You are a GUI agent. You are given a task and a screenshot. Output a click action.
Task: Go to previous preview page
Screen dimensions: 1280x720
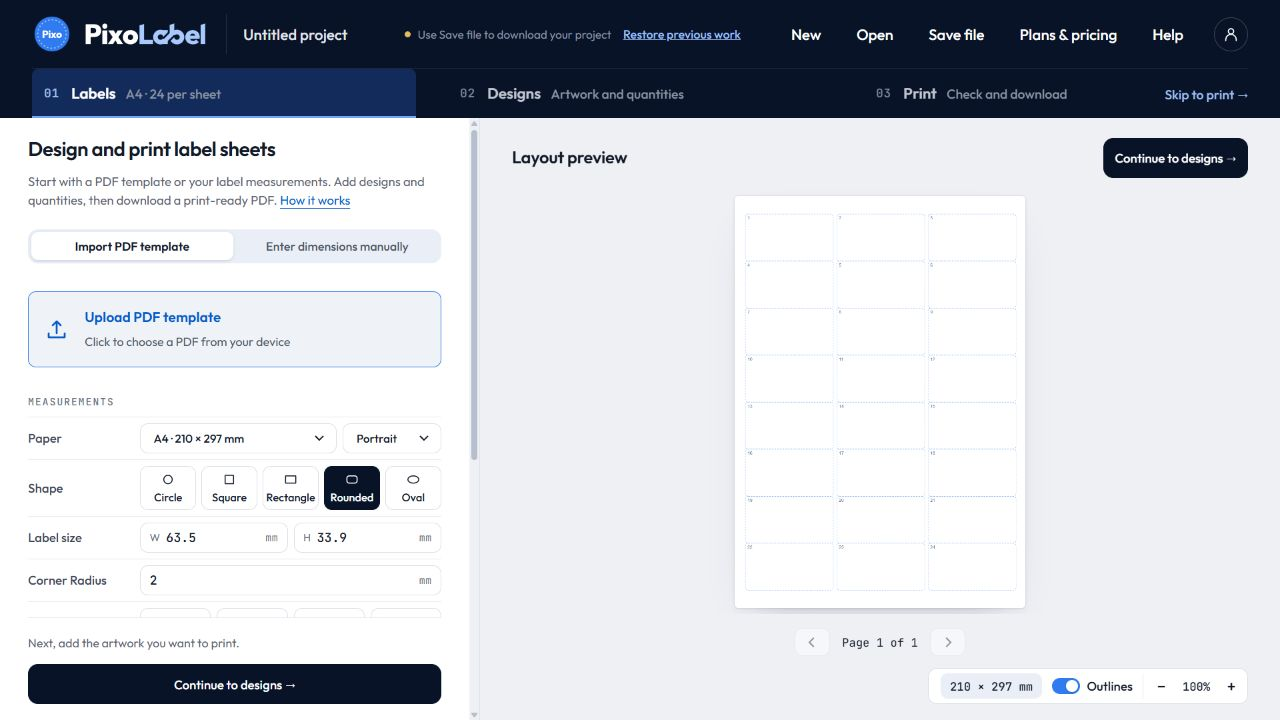[x=812, y=642]
